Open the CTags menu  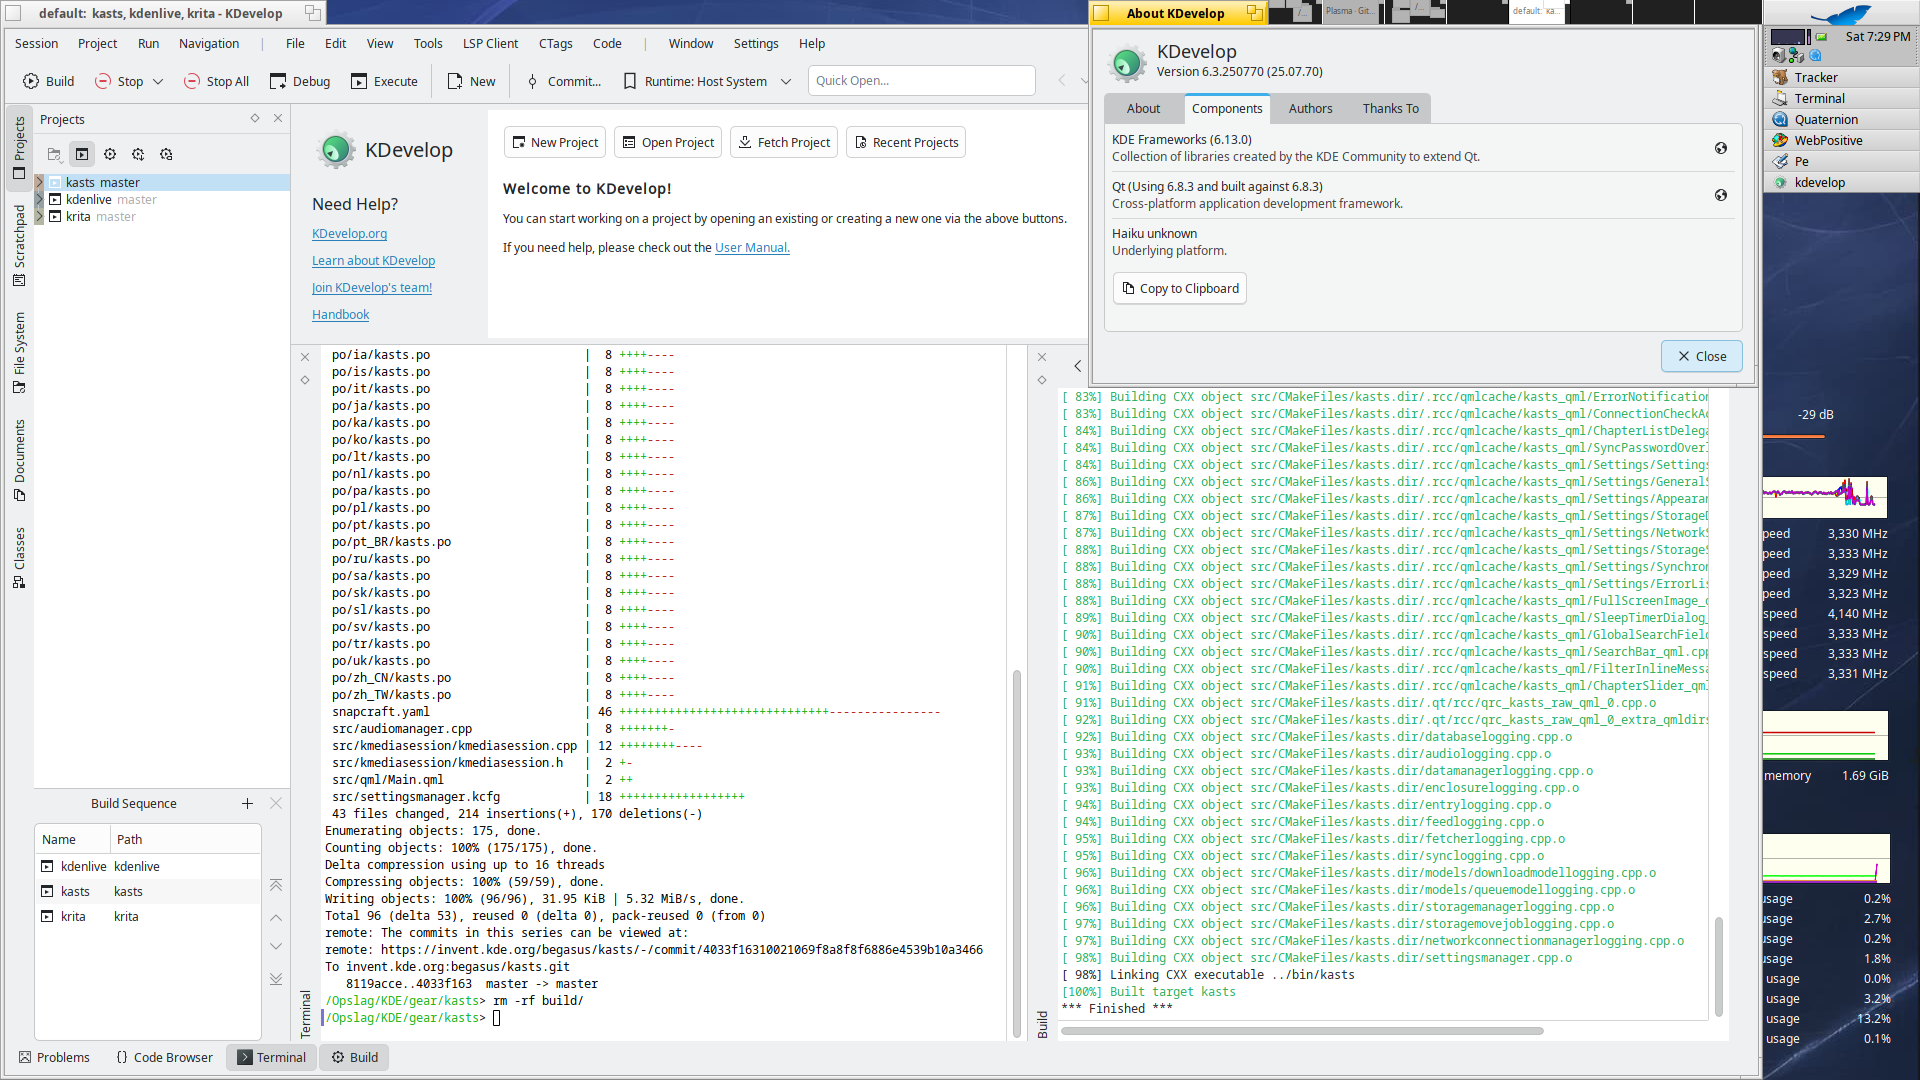[555, 43]
